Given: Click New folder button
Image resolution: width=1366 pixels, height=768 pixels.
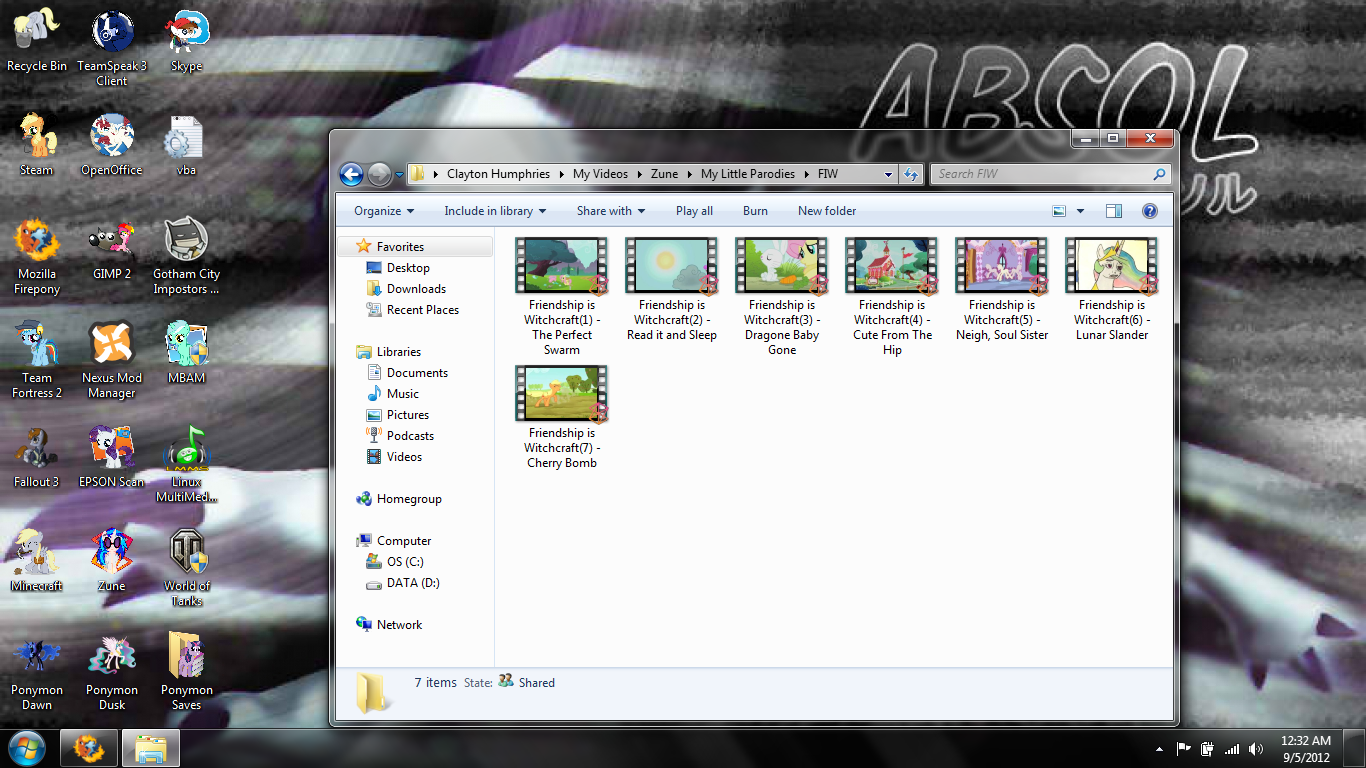Looking at the screenshot, I should (x=827, y=211).
